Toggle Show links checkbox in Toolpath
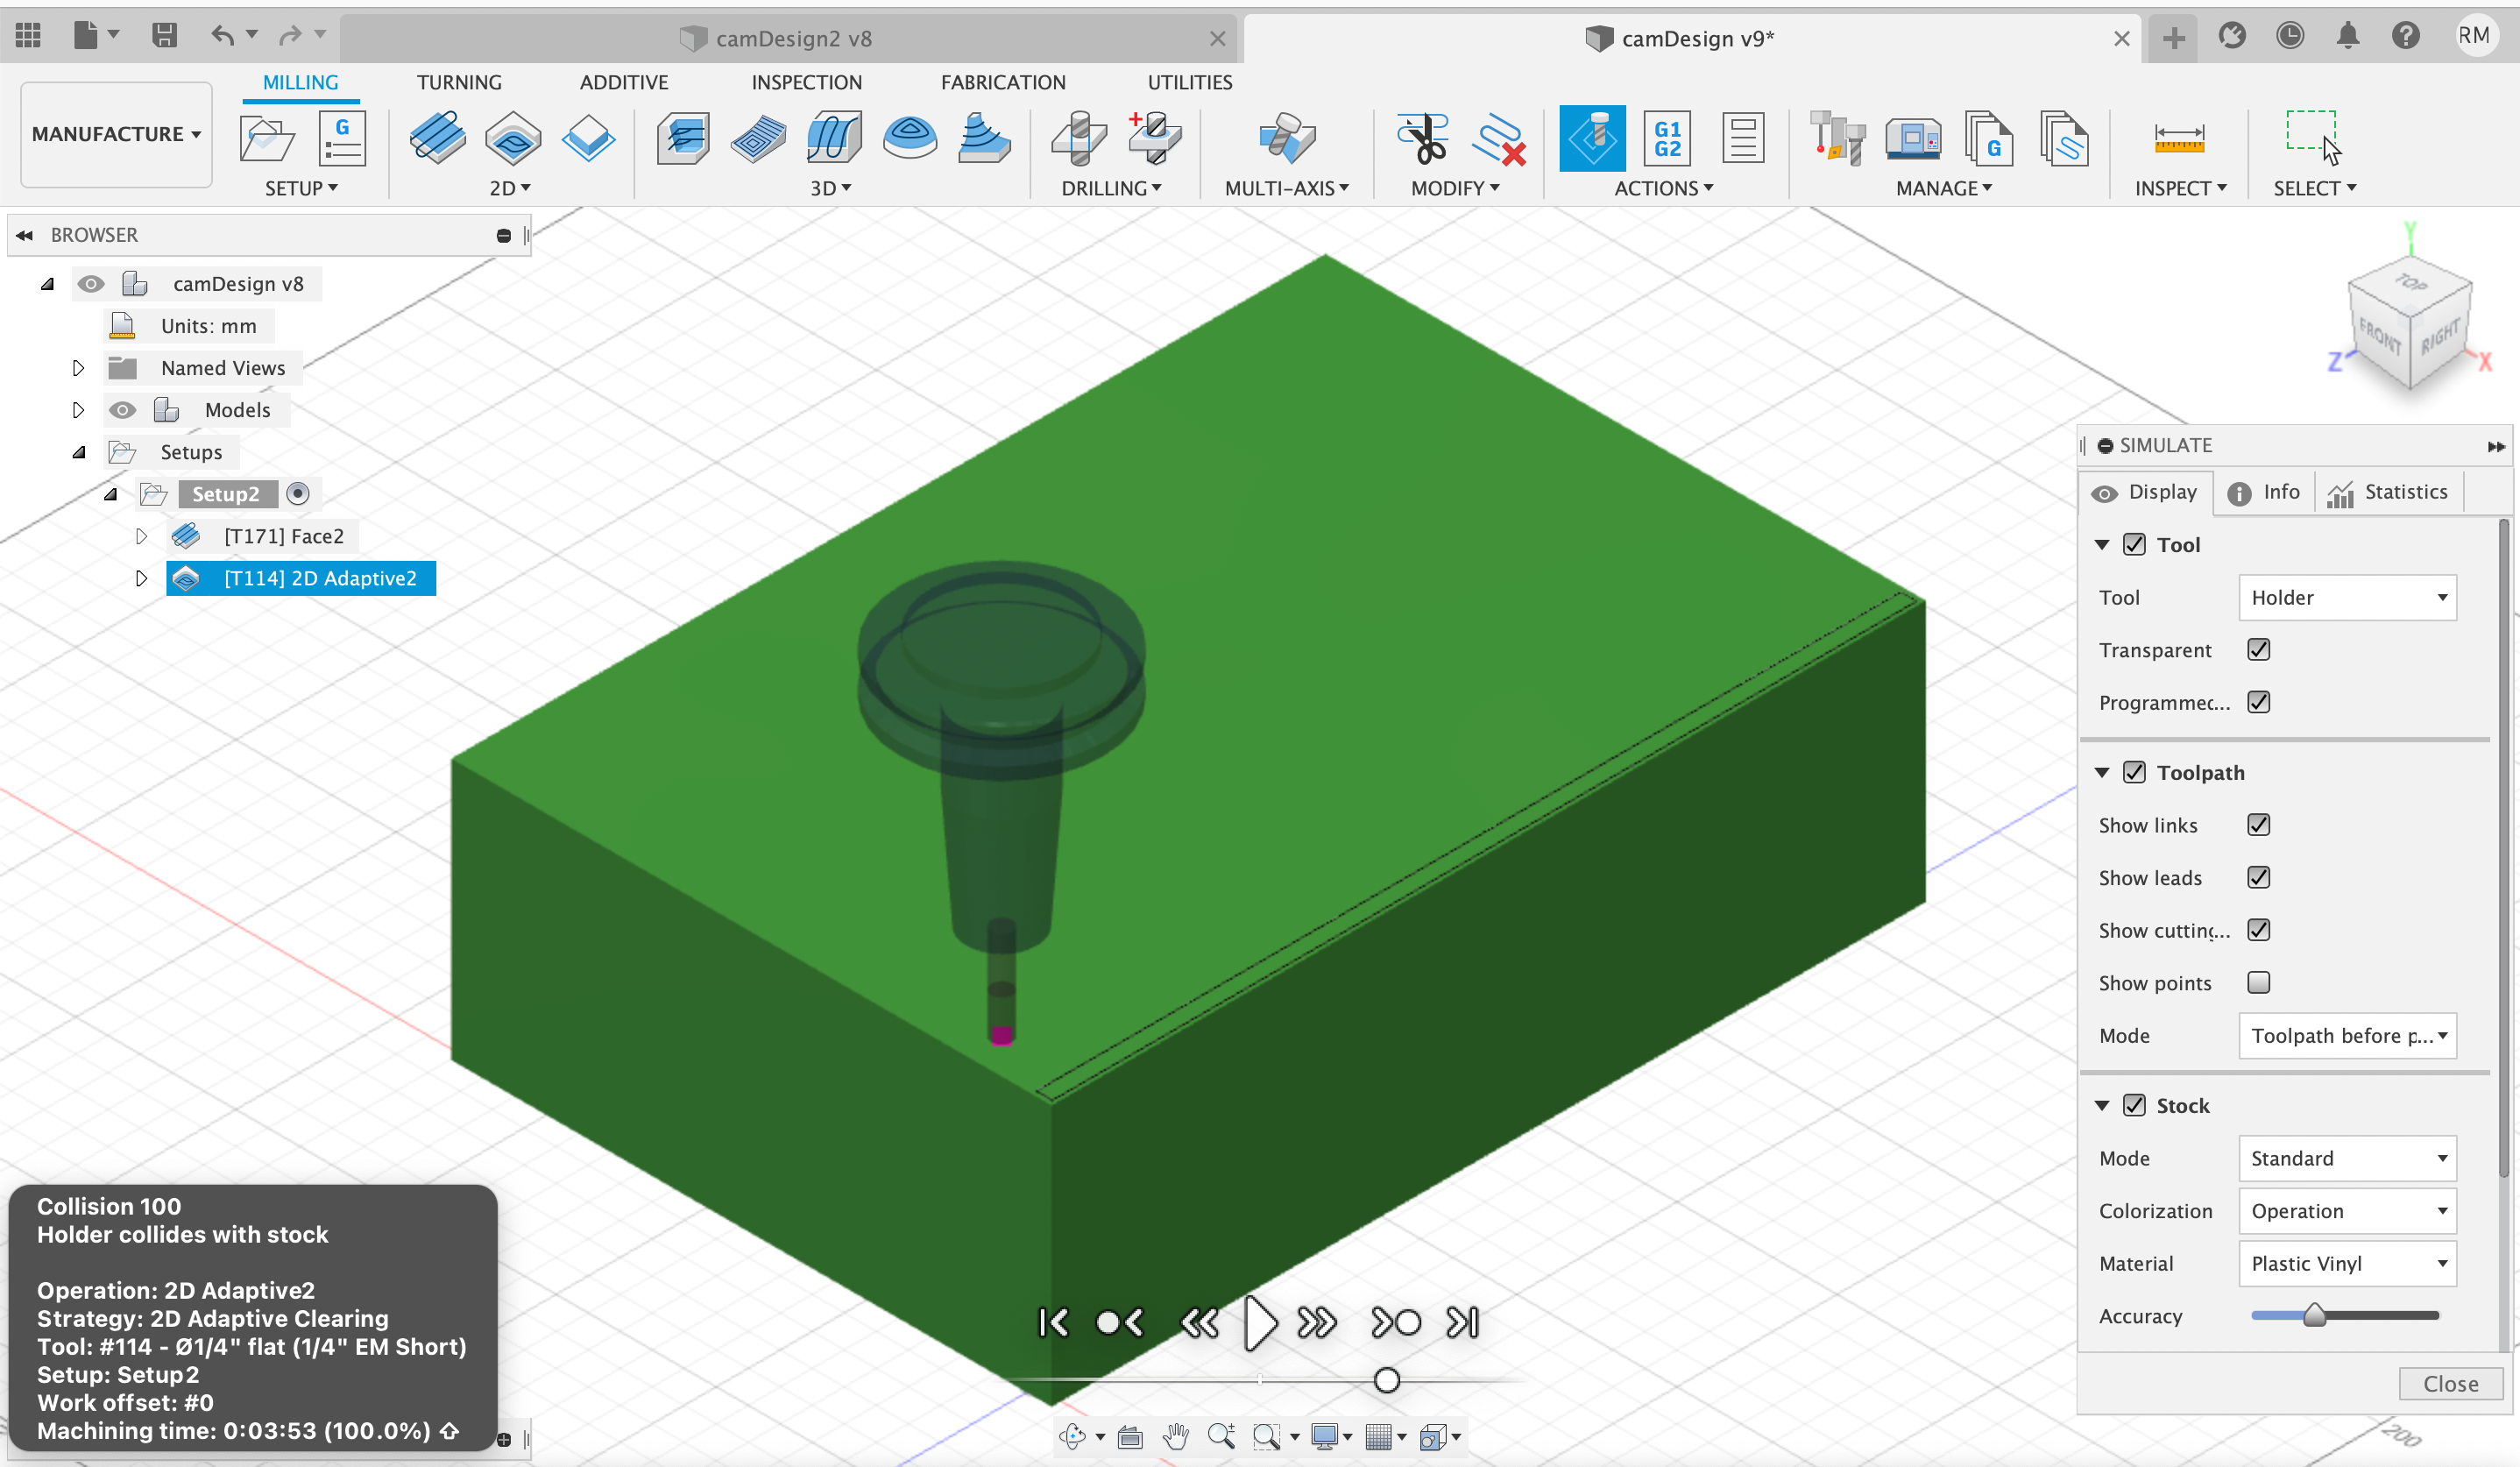This screenshot has width=2520, height=1467. pos(2258,825)
